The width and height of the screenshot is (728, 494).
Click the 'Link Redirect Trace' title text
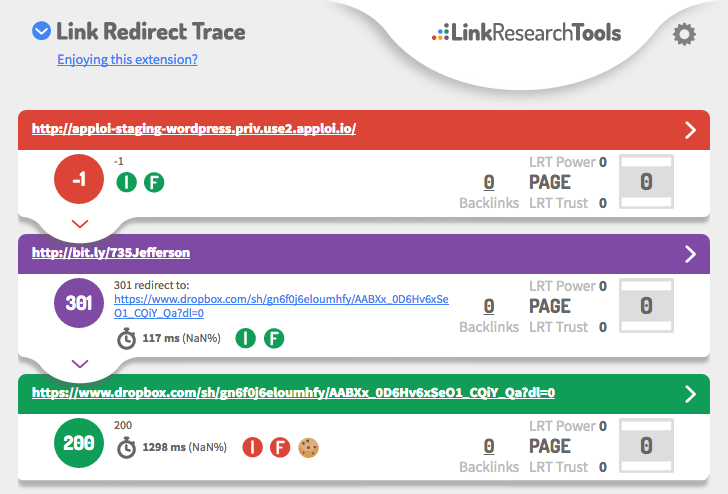coord(151,32)
